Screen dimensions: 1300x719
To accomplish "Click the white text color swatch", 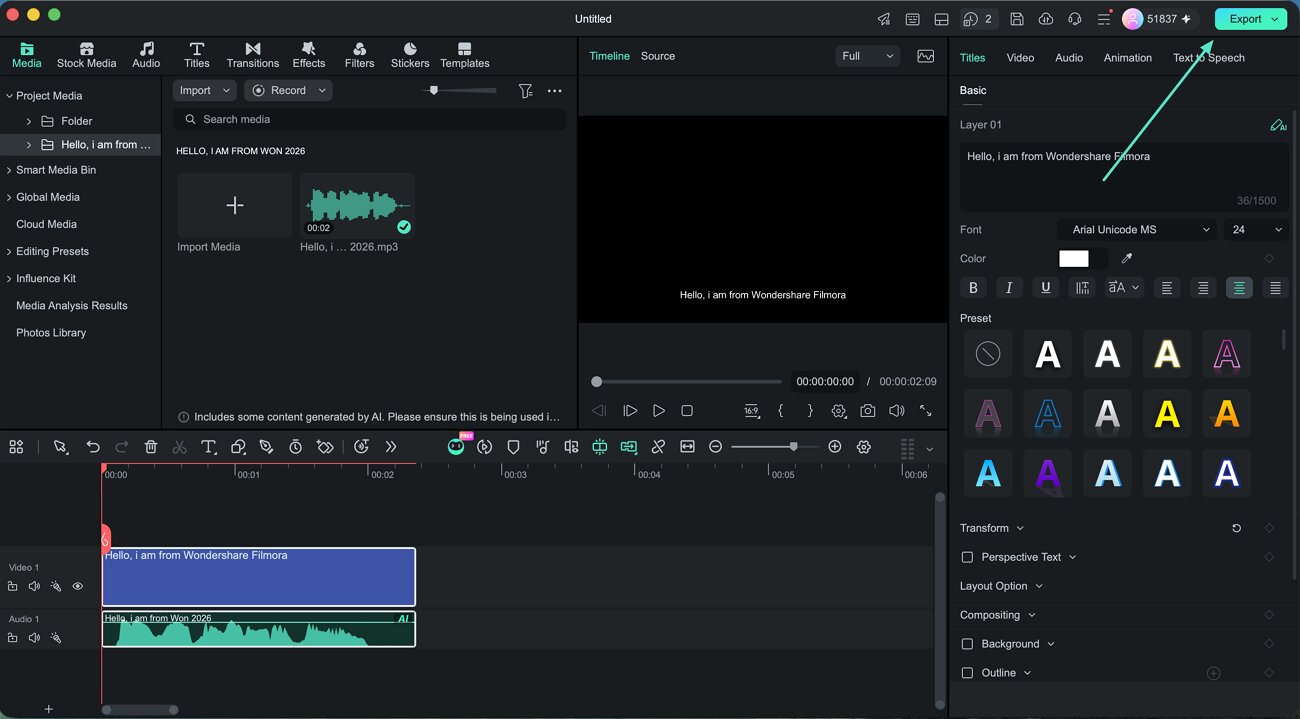I will [1073, 259].
